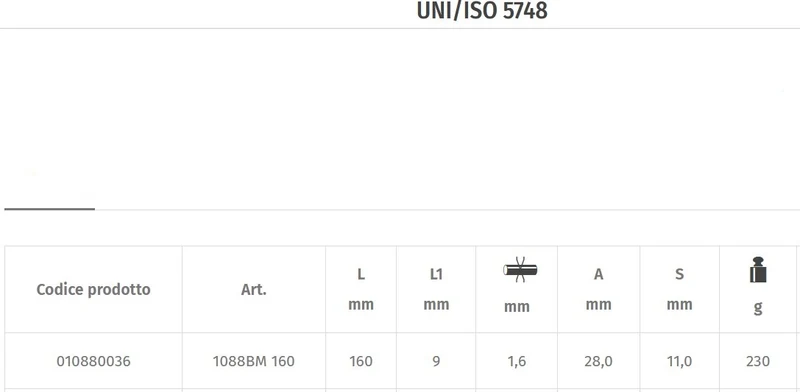This screenshot has width=800, height=392.
Task: Select article 1088BM 160
Action: pyautogui.click(x=254, y=361)
